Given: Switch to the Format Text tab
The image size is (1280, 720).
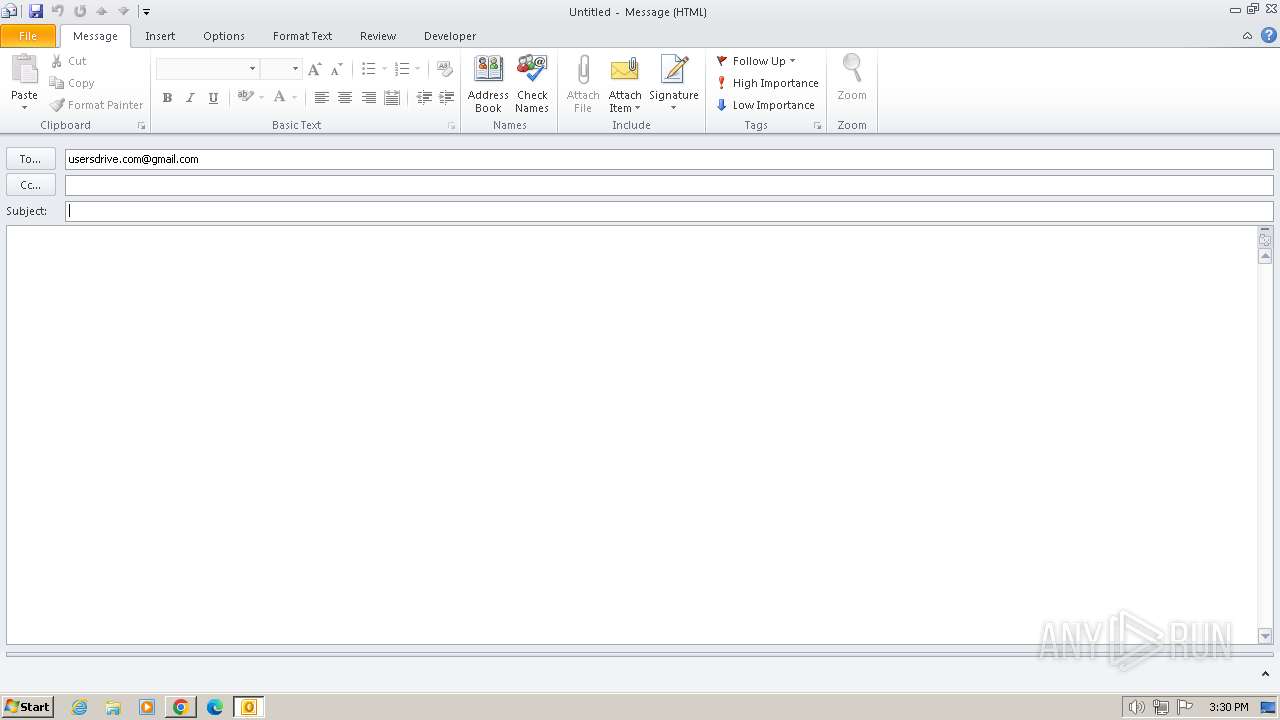Looking at the screenshot, I should click(x=302, y=36).
